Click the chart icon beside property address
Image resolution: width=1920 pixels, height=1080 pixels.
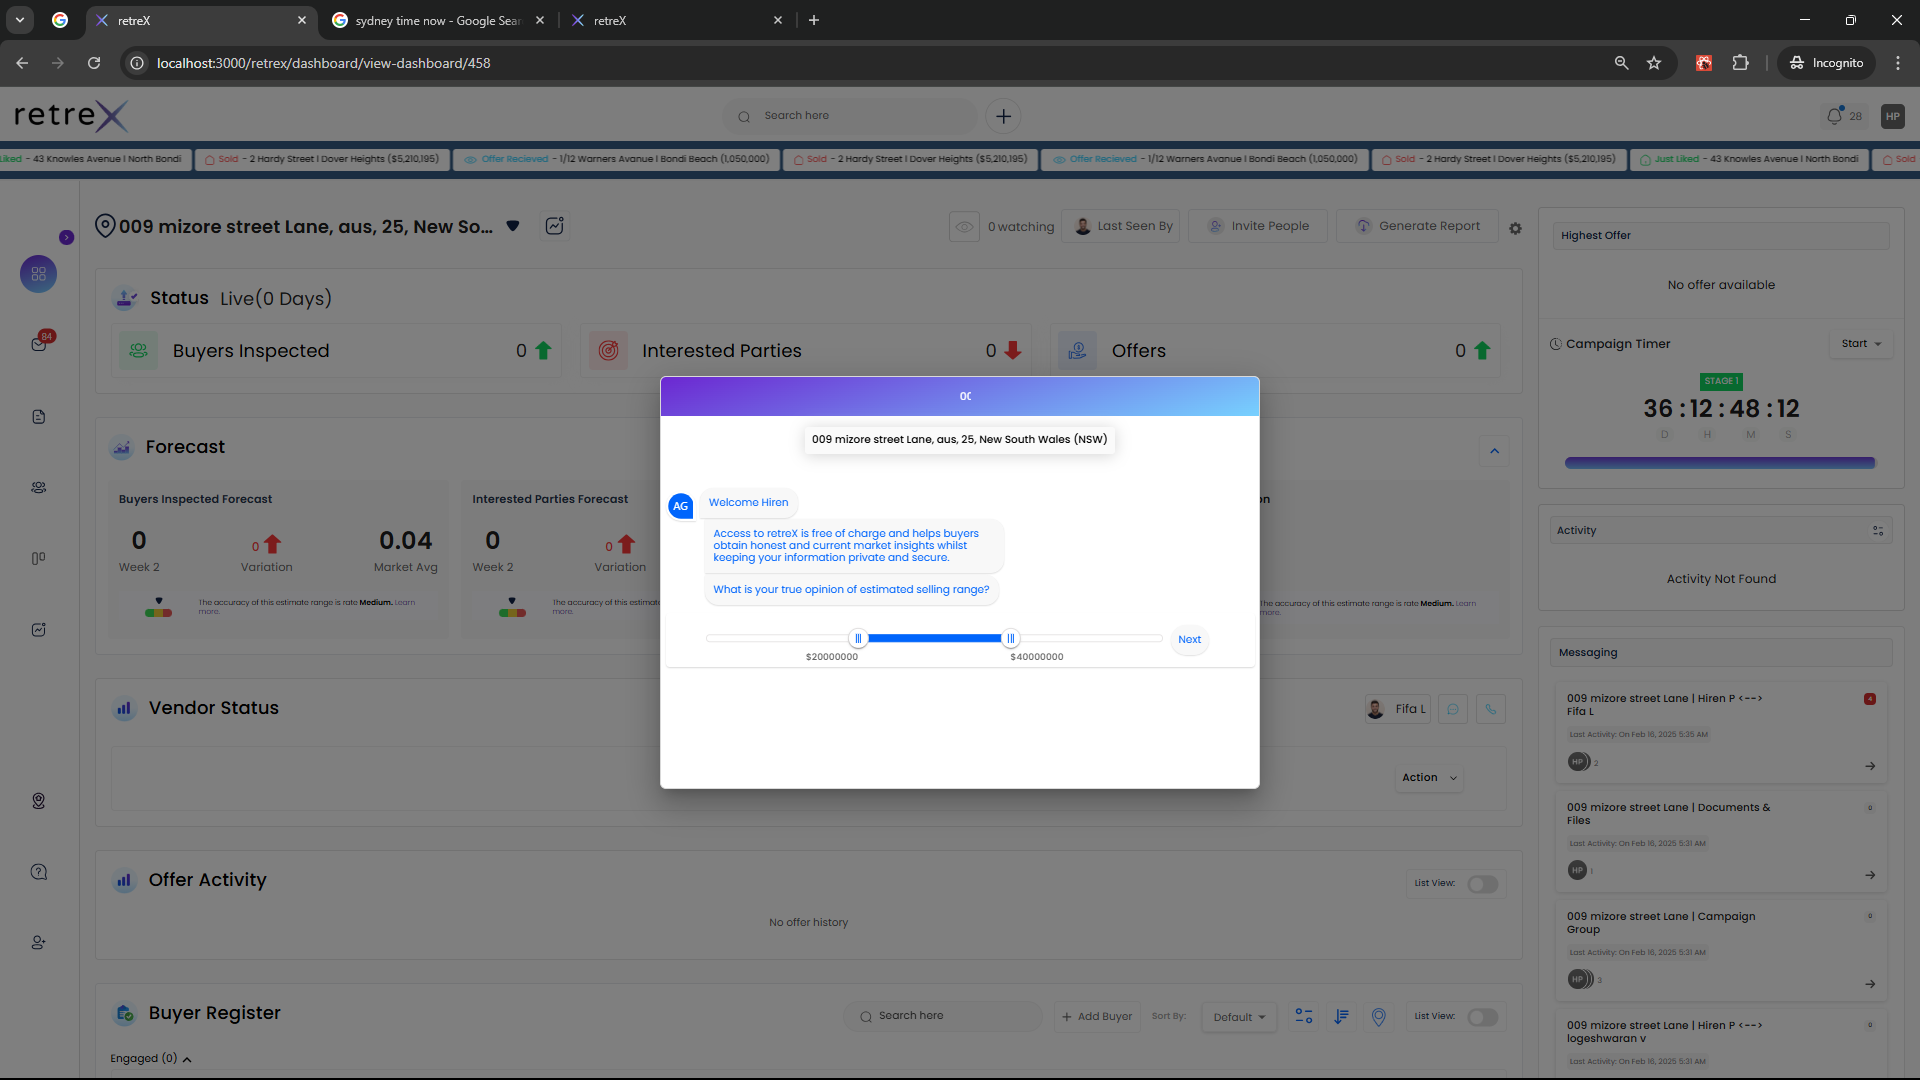tap(554, 226)
